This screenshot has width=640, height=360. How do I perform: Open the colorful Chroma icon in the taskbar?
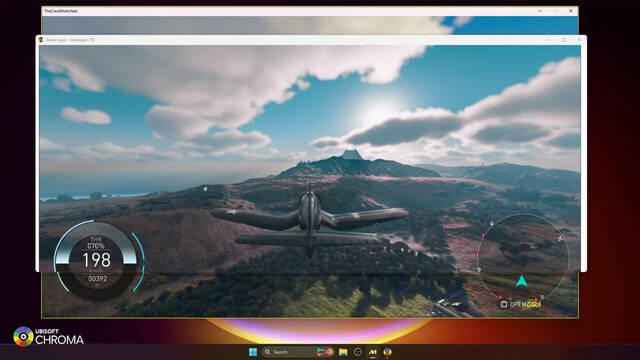[x=387, y=352]
